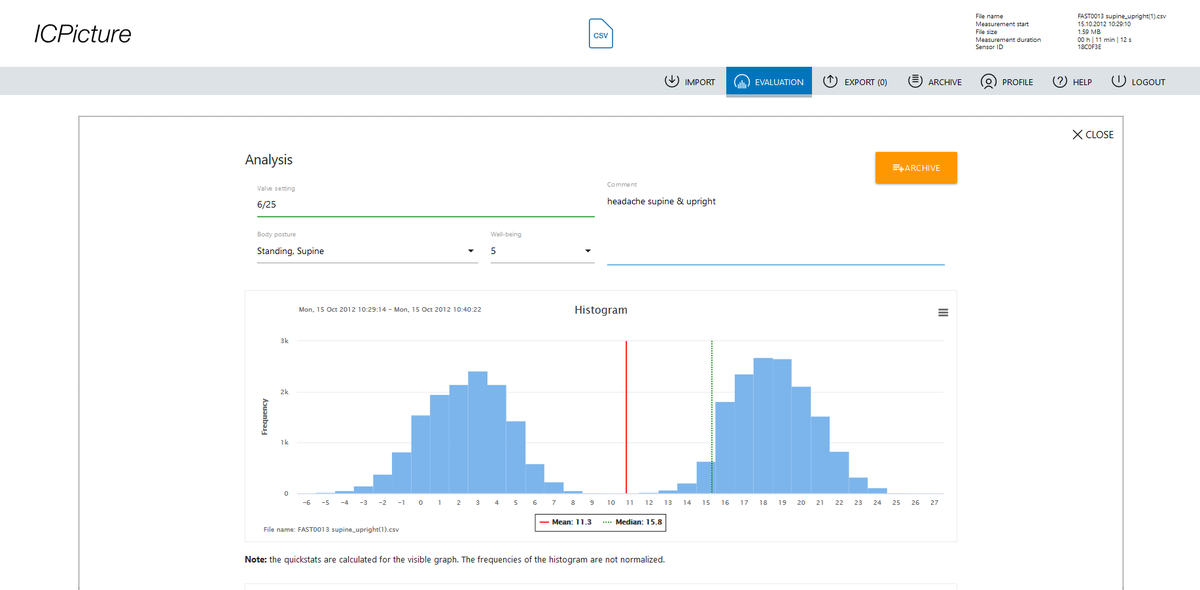Switch to the Evaluation tab
This screenshot has width=1200, height=590.
(768, 82)
